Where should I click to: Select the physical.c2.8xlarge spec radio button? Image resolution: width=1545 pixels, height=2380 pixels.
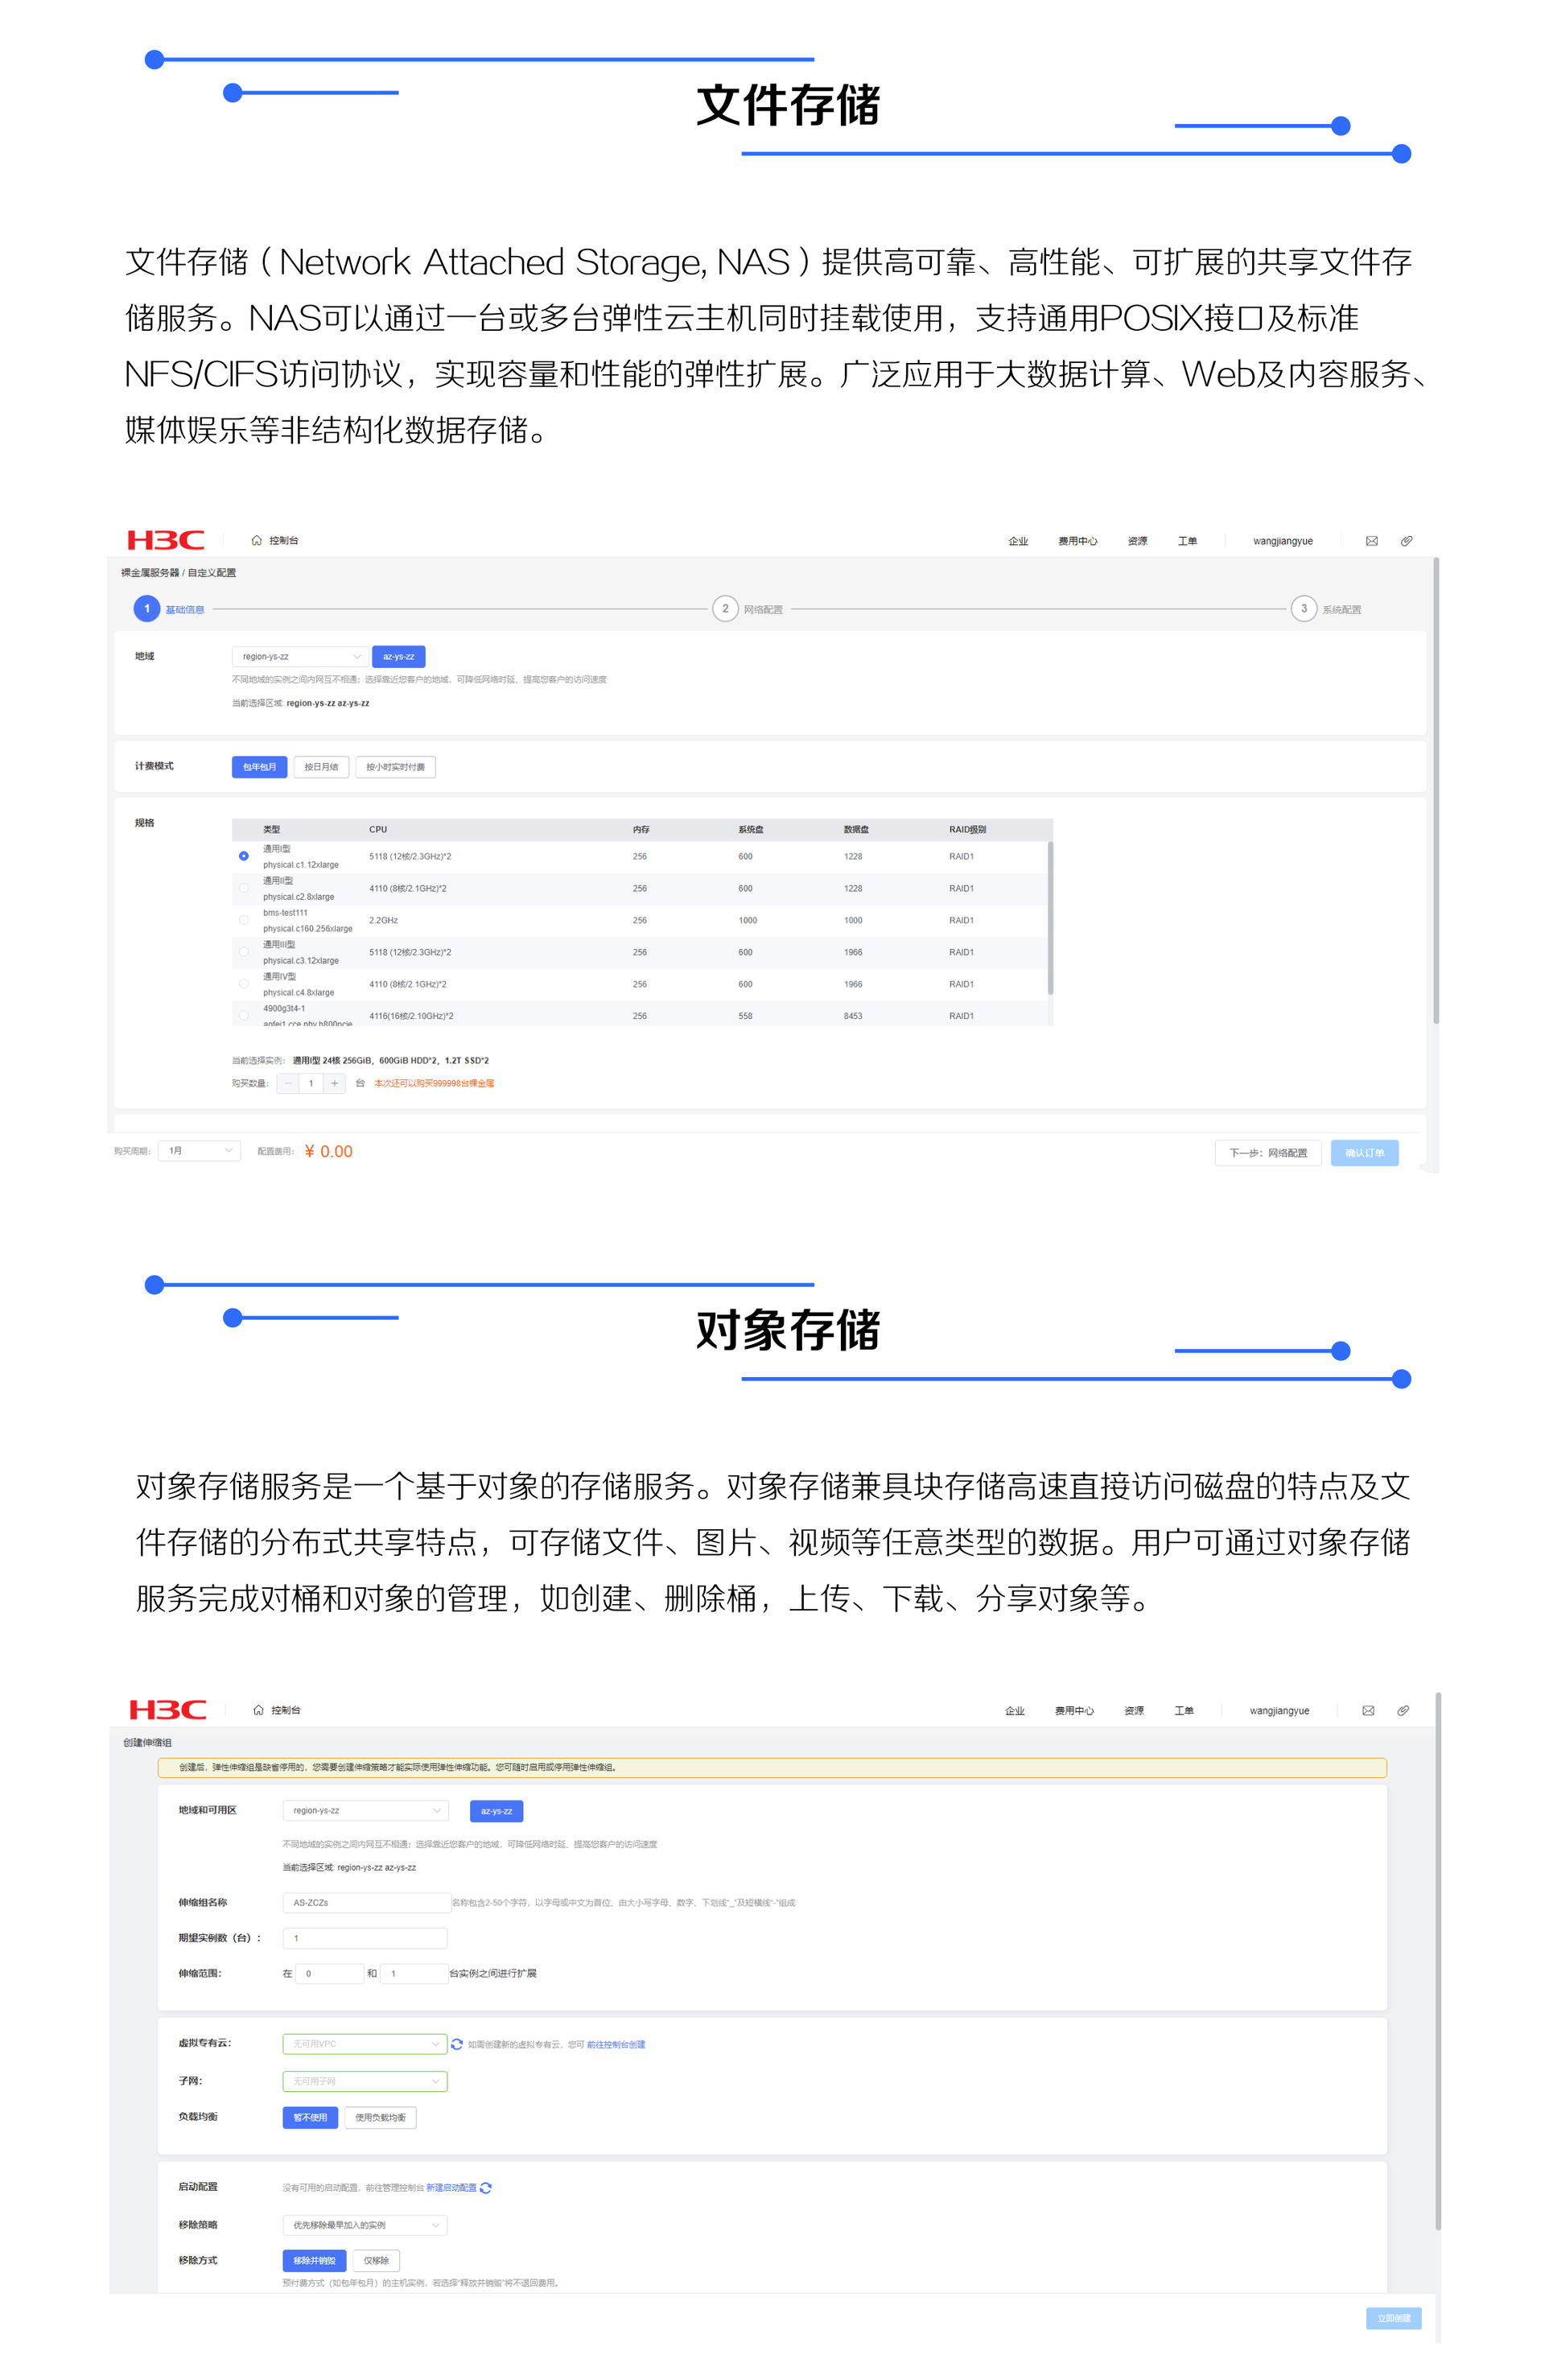click(244, 888)
